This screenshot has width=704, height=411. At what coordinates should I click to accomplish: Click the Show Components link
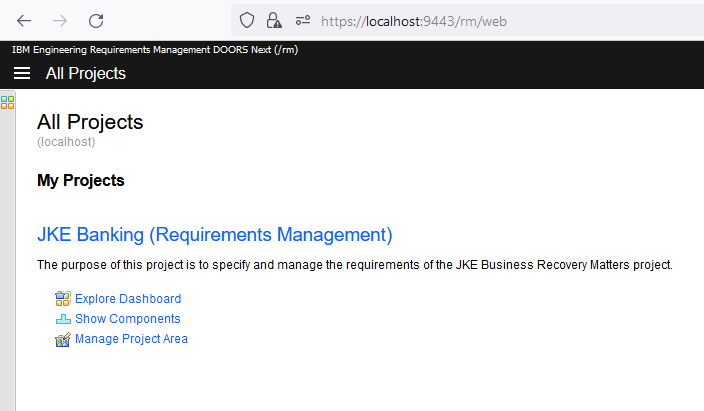click(x=128, y=318)
